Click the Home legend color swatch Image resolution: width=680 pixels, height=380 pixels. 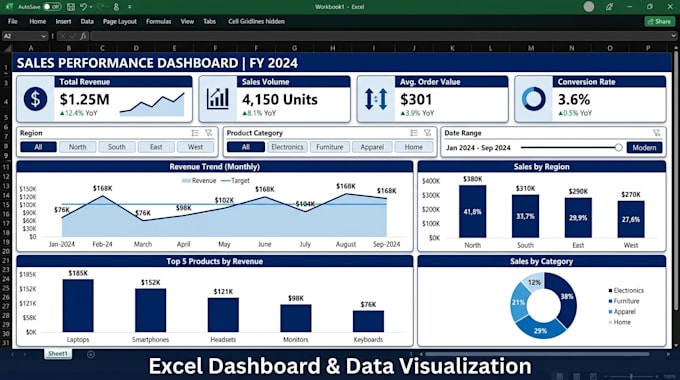tap(610, 322)
